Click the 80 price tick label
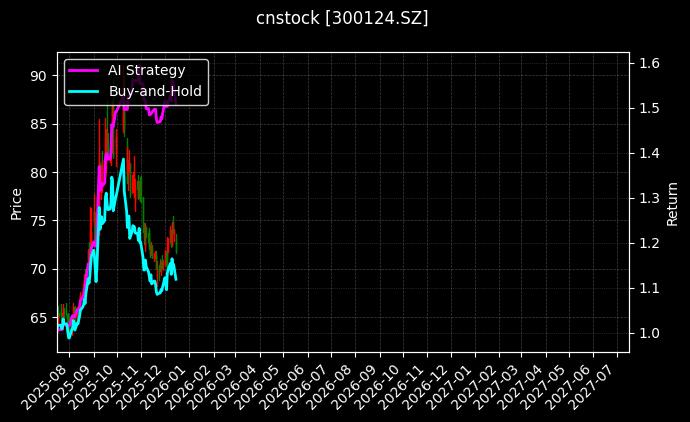The width and height of the screenshot is (690, 422). 38,173
